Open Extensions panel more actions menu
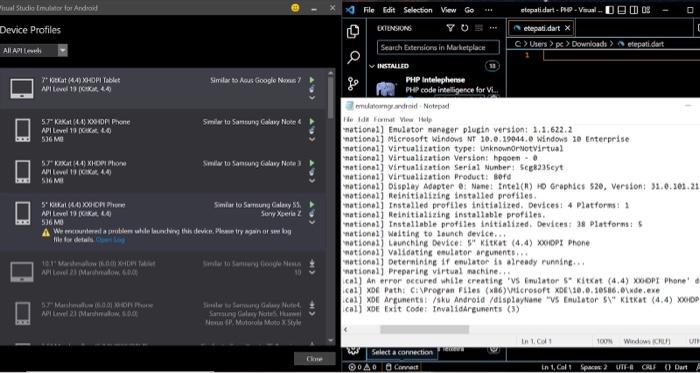700x373 pixels. click(x=493, y=28)
